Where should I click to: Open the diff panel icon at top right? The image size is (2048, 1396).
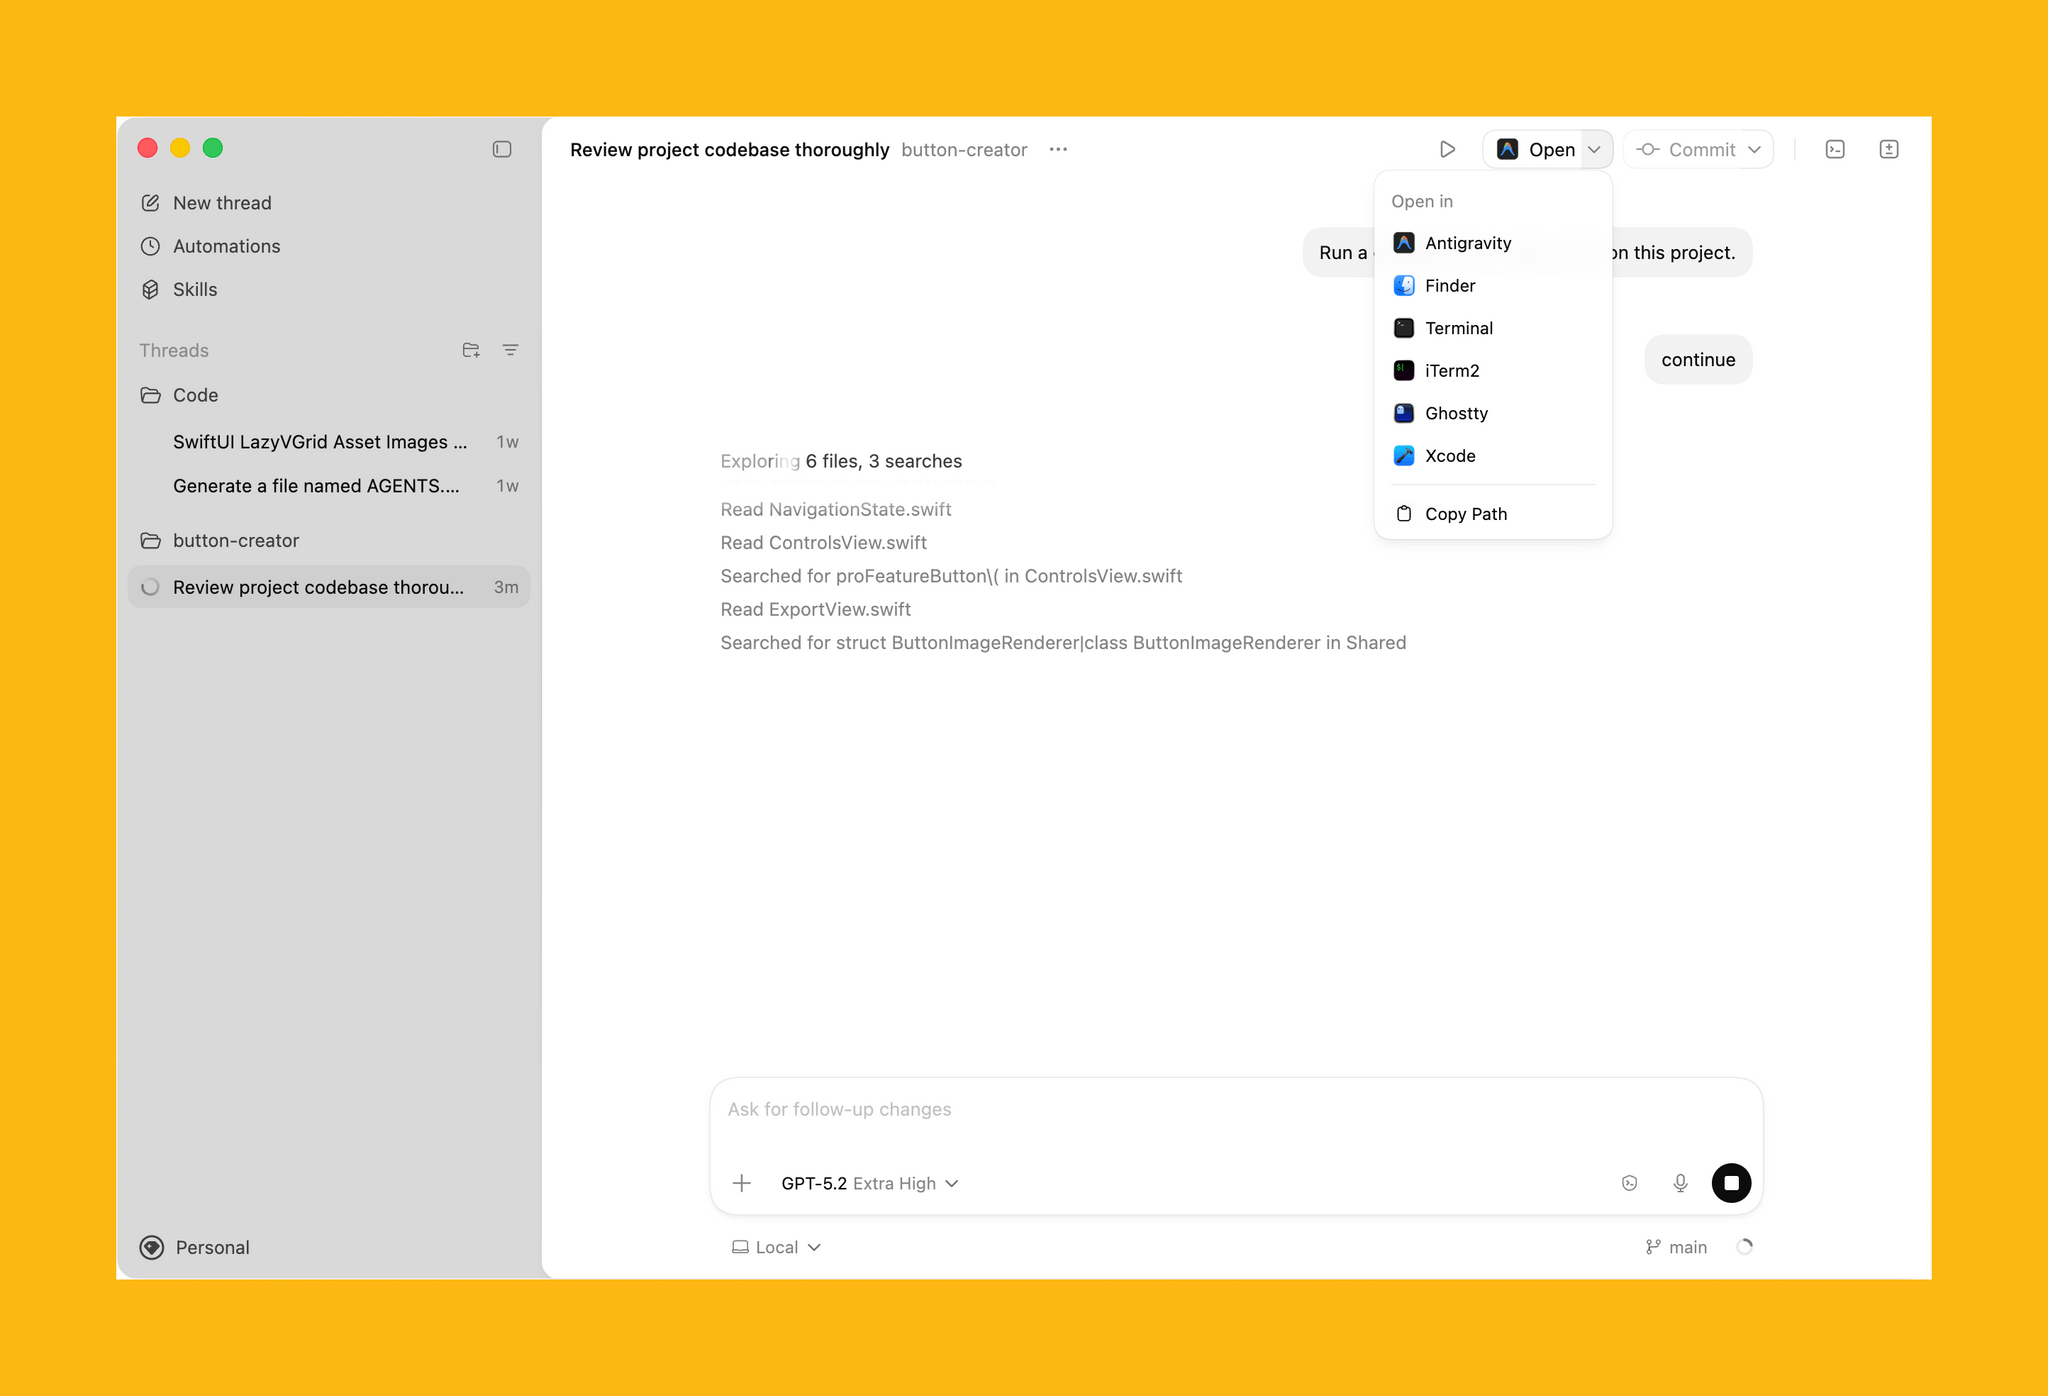[1889, 149]
